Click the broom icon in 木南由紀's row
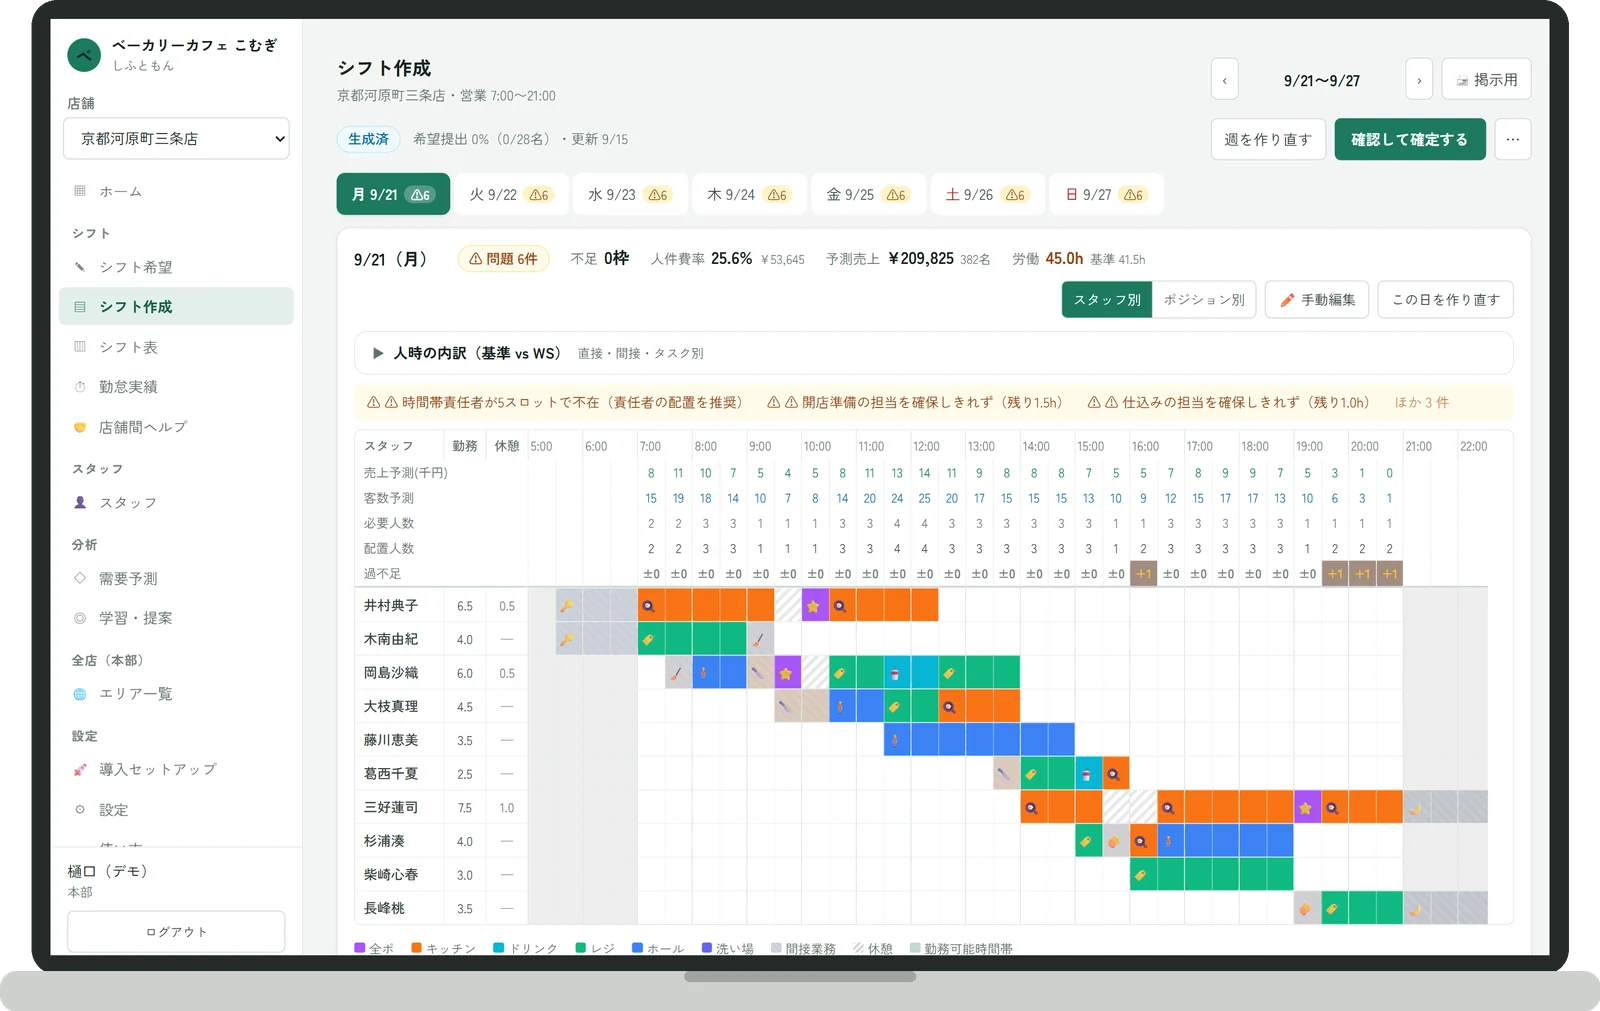 click(x=759, y=639)
